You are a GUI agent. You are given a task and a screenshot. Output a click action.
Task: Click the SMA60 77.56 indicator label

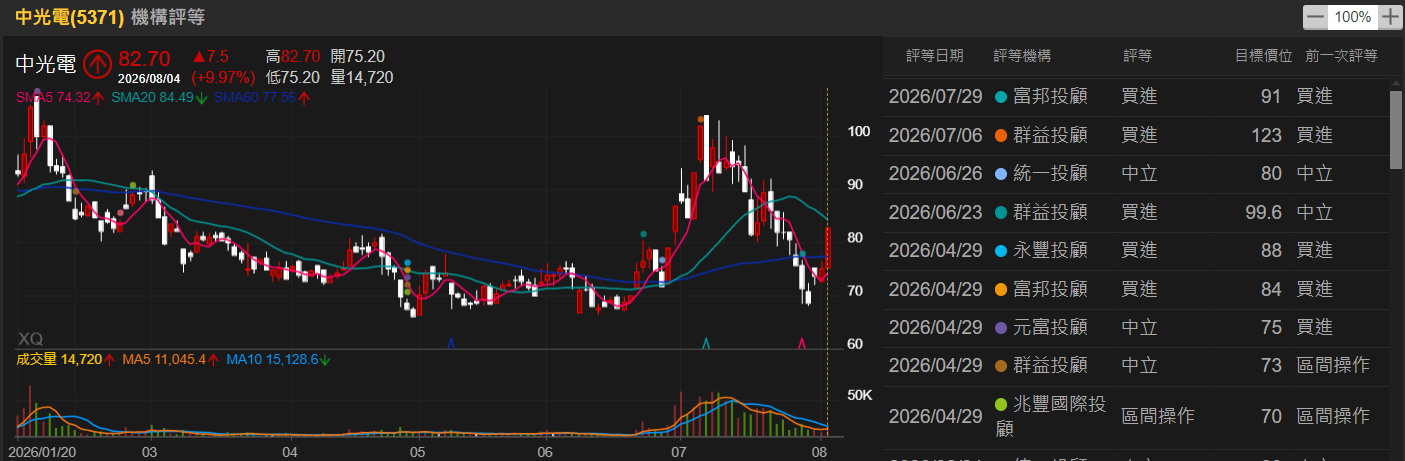click(262, 98)
